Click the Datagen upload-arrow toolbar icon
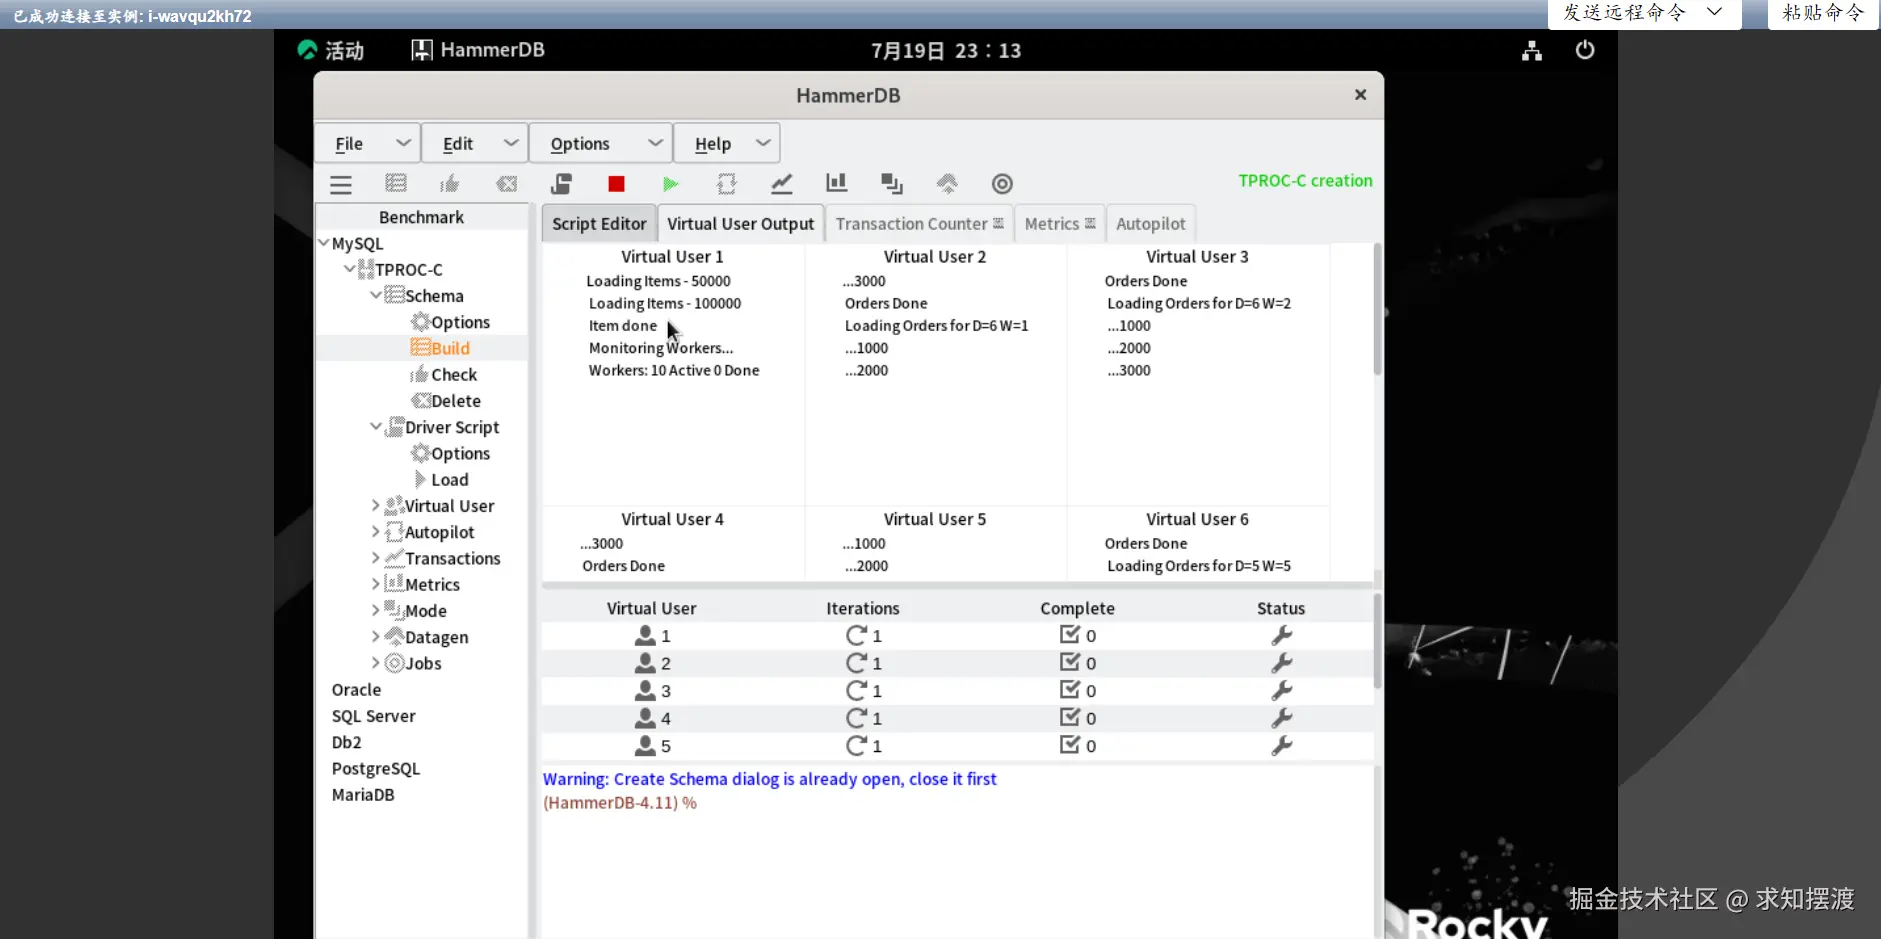Screen dimensions: 1881x939 [x=947, y=183]
